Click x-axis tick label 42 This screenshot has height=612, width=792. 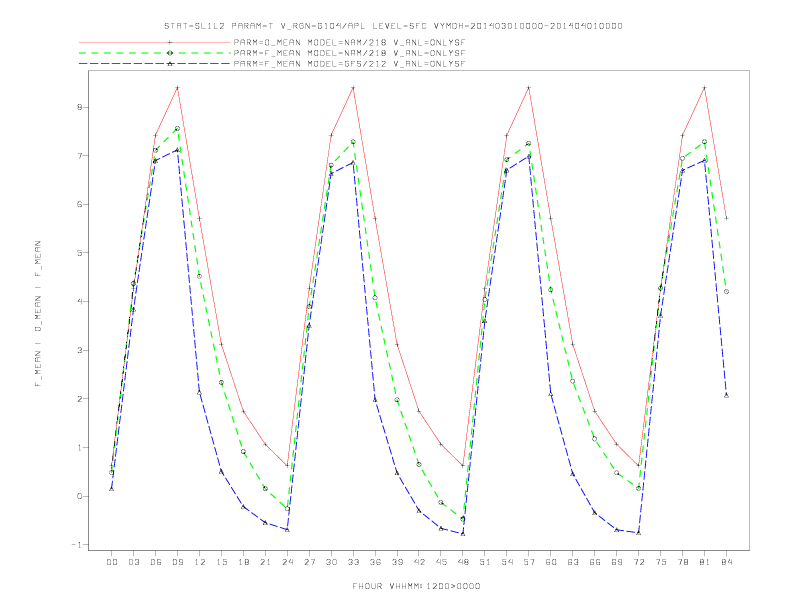(x=419, y=562)
